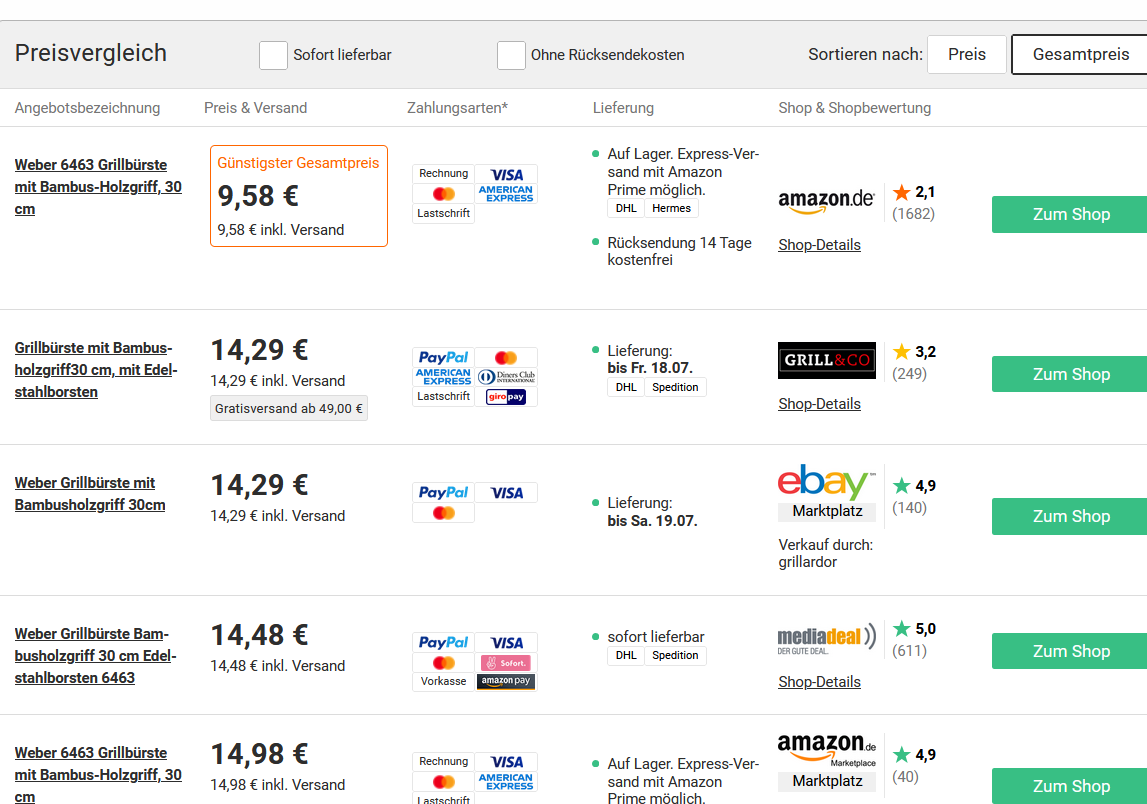The image size is (1147, 804).
Task: Click the amazon pay payment icon
Action: pyautogui.click(x=506, y=681)
